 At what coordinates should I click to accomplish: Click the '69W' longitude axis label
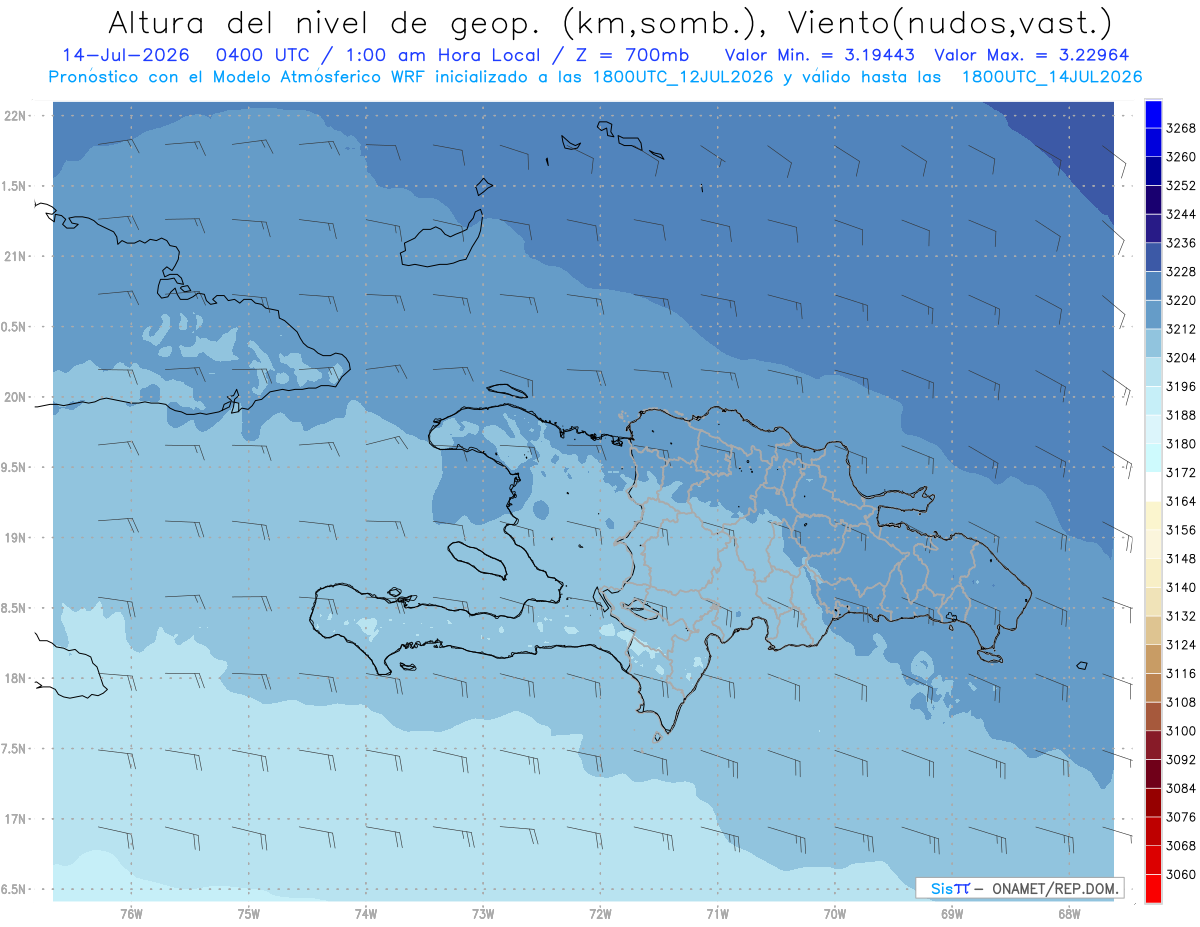click(x=952, y=914)
